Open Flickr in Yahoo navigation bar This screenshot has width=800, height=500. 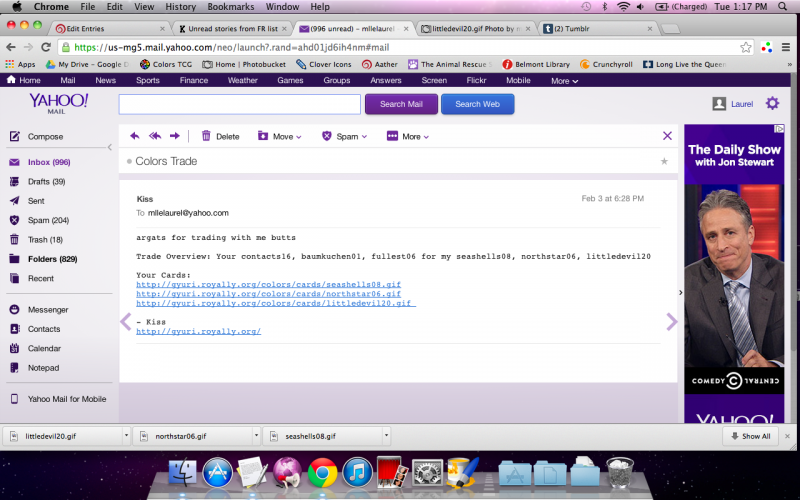coord(476,80)
